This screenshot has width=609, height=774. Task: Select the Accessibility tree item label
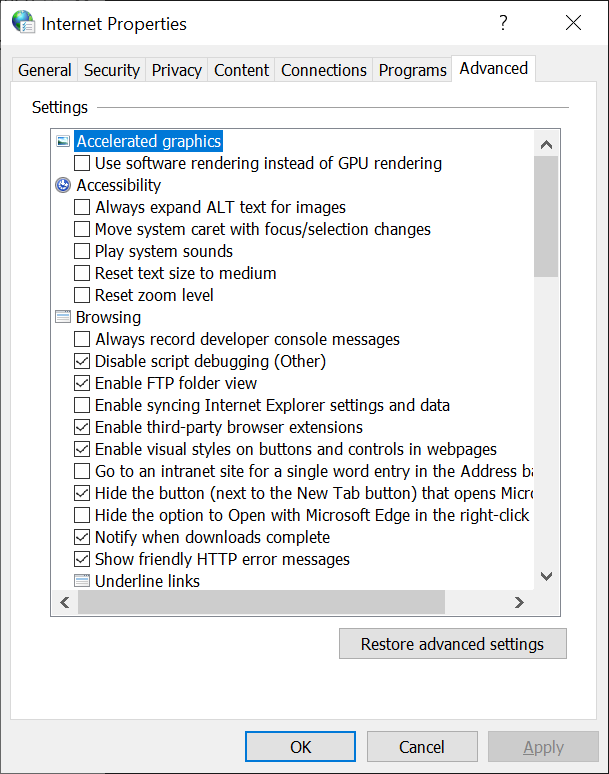tap(118, 185)
